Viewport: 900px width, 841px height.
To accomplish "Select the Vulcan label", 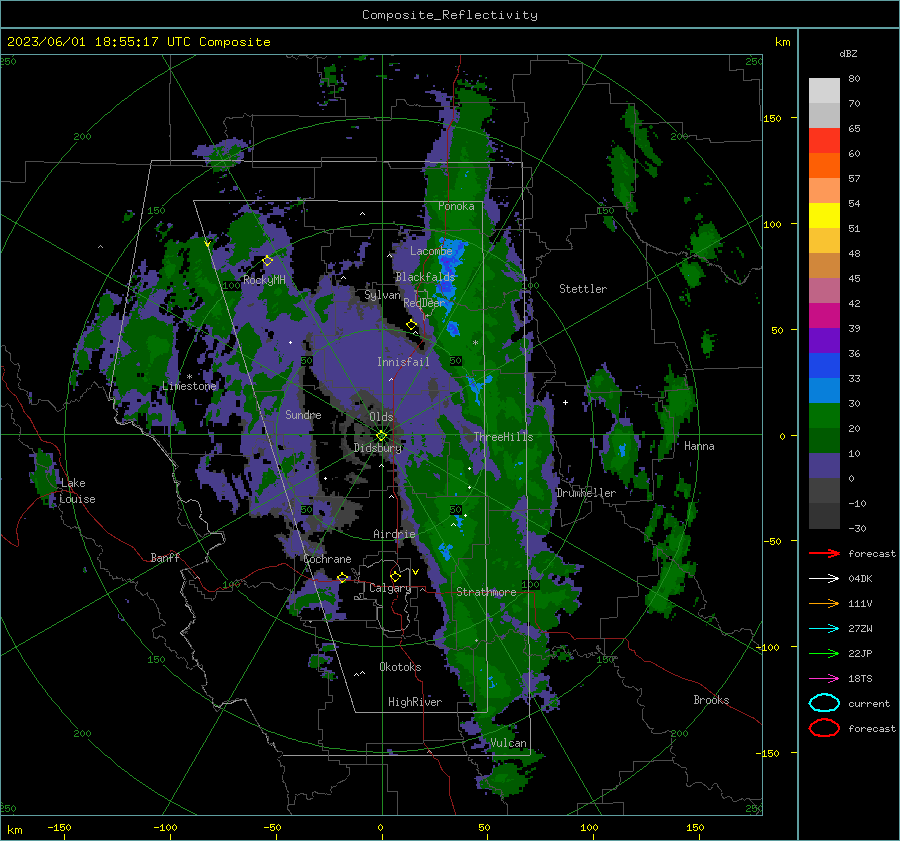I will tap(508, 743).
